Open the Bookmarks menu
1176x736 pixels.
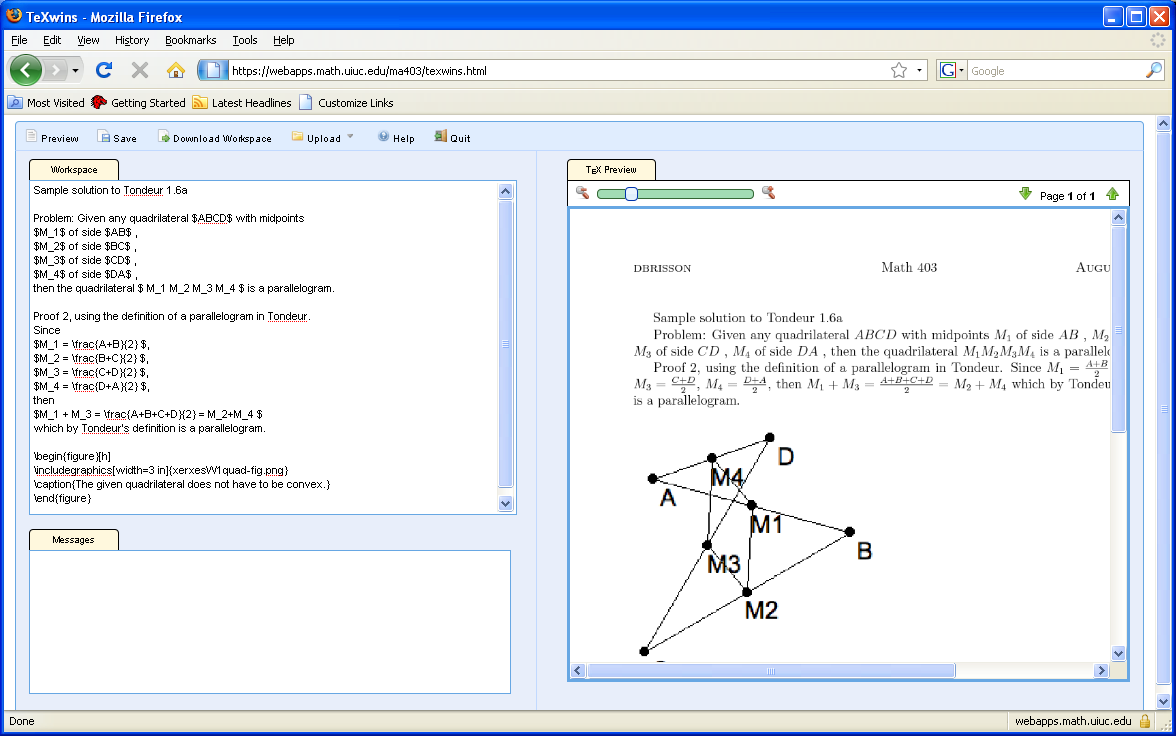tap(190, 40)
